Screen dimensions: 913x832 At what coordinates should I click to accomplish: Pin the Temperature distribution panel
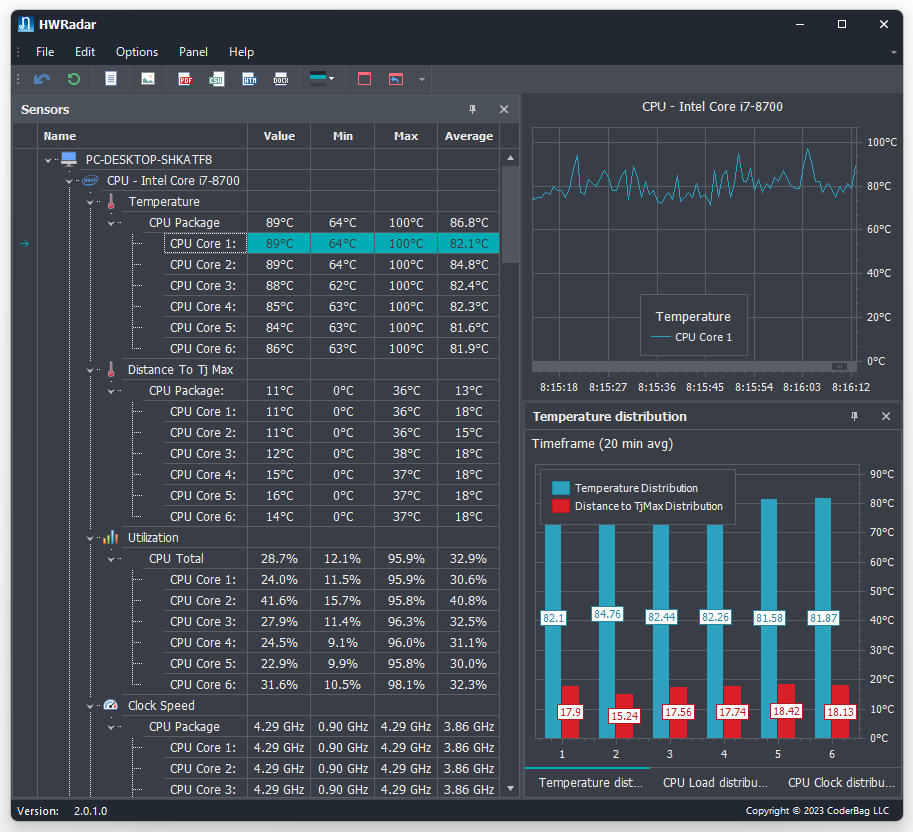[854, 416]
